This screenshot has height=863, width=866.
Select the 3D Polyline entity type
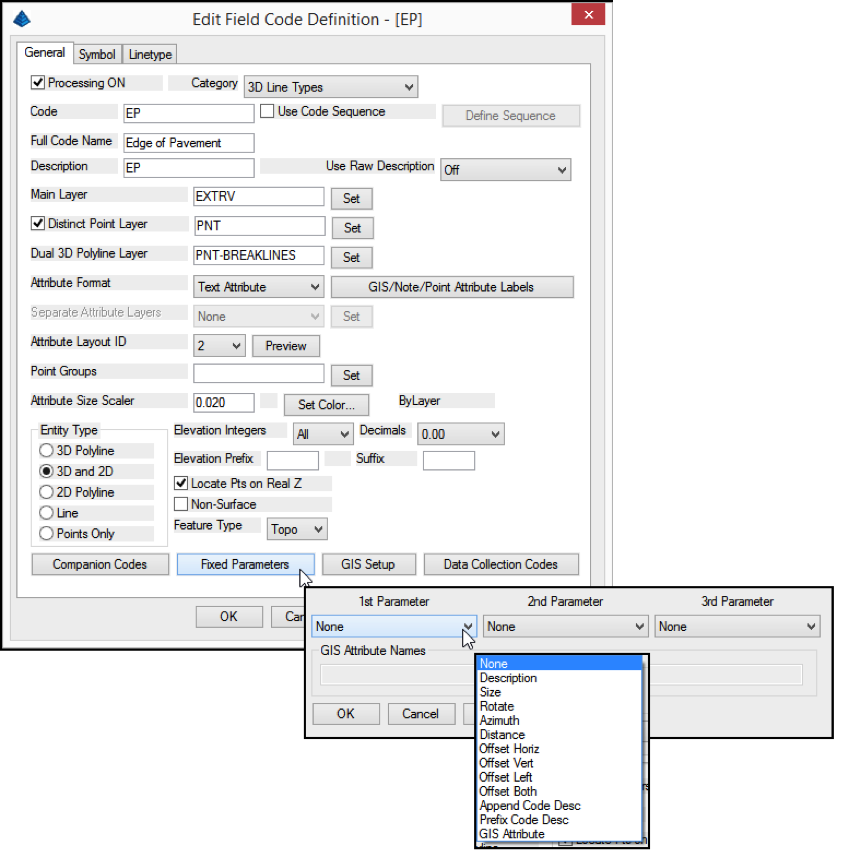tap(46, 451)
